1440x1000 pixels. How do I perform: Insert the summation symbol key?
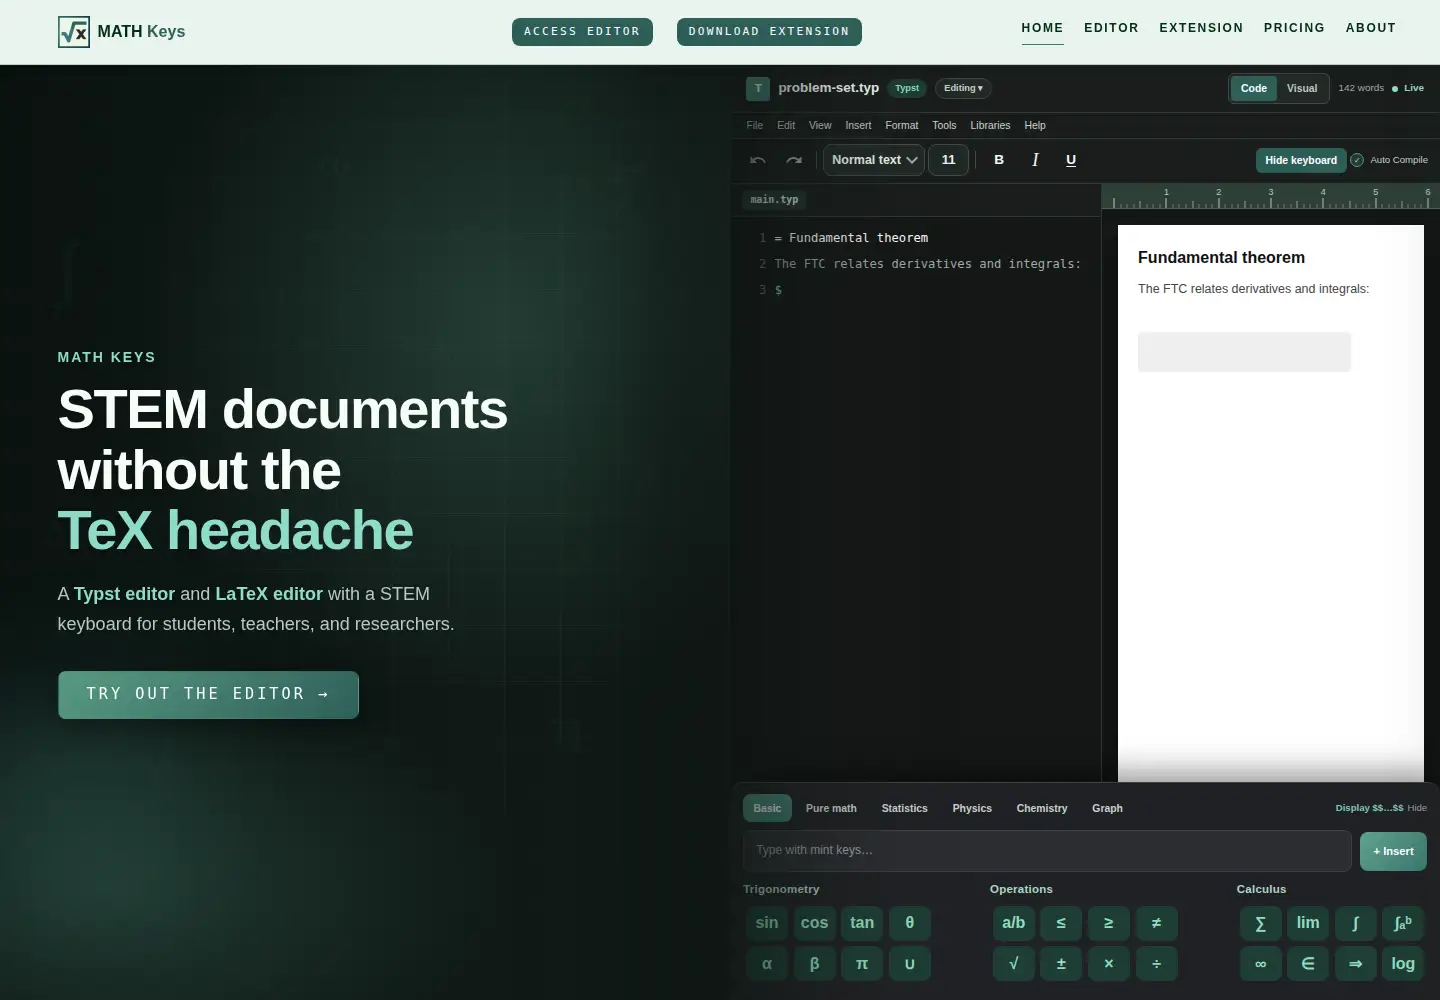click(x=1261, y=923)
